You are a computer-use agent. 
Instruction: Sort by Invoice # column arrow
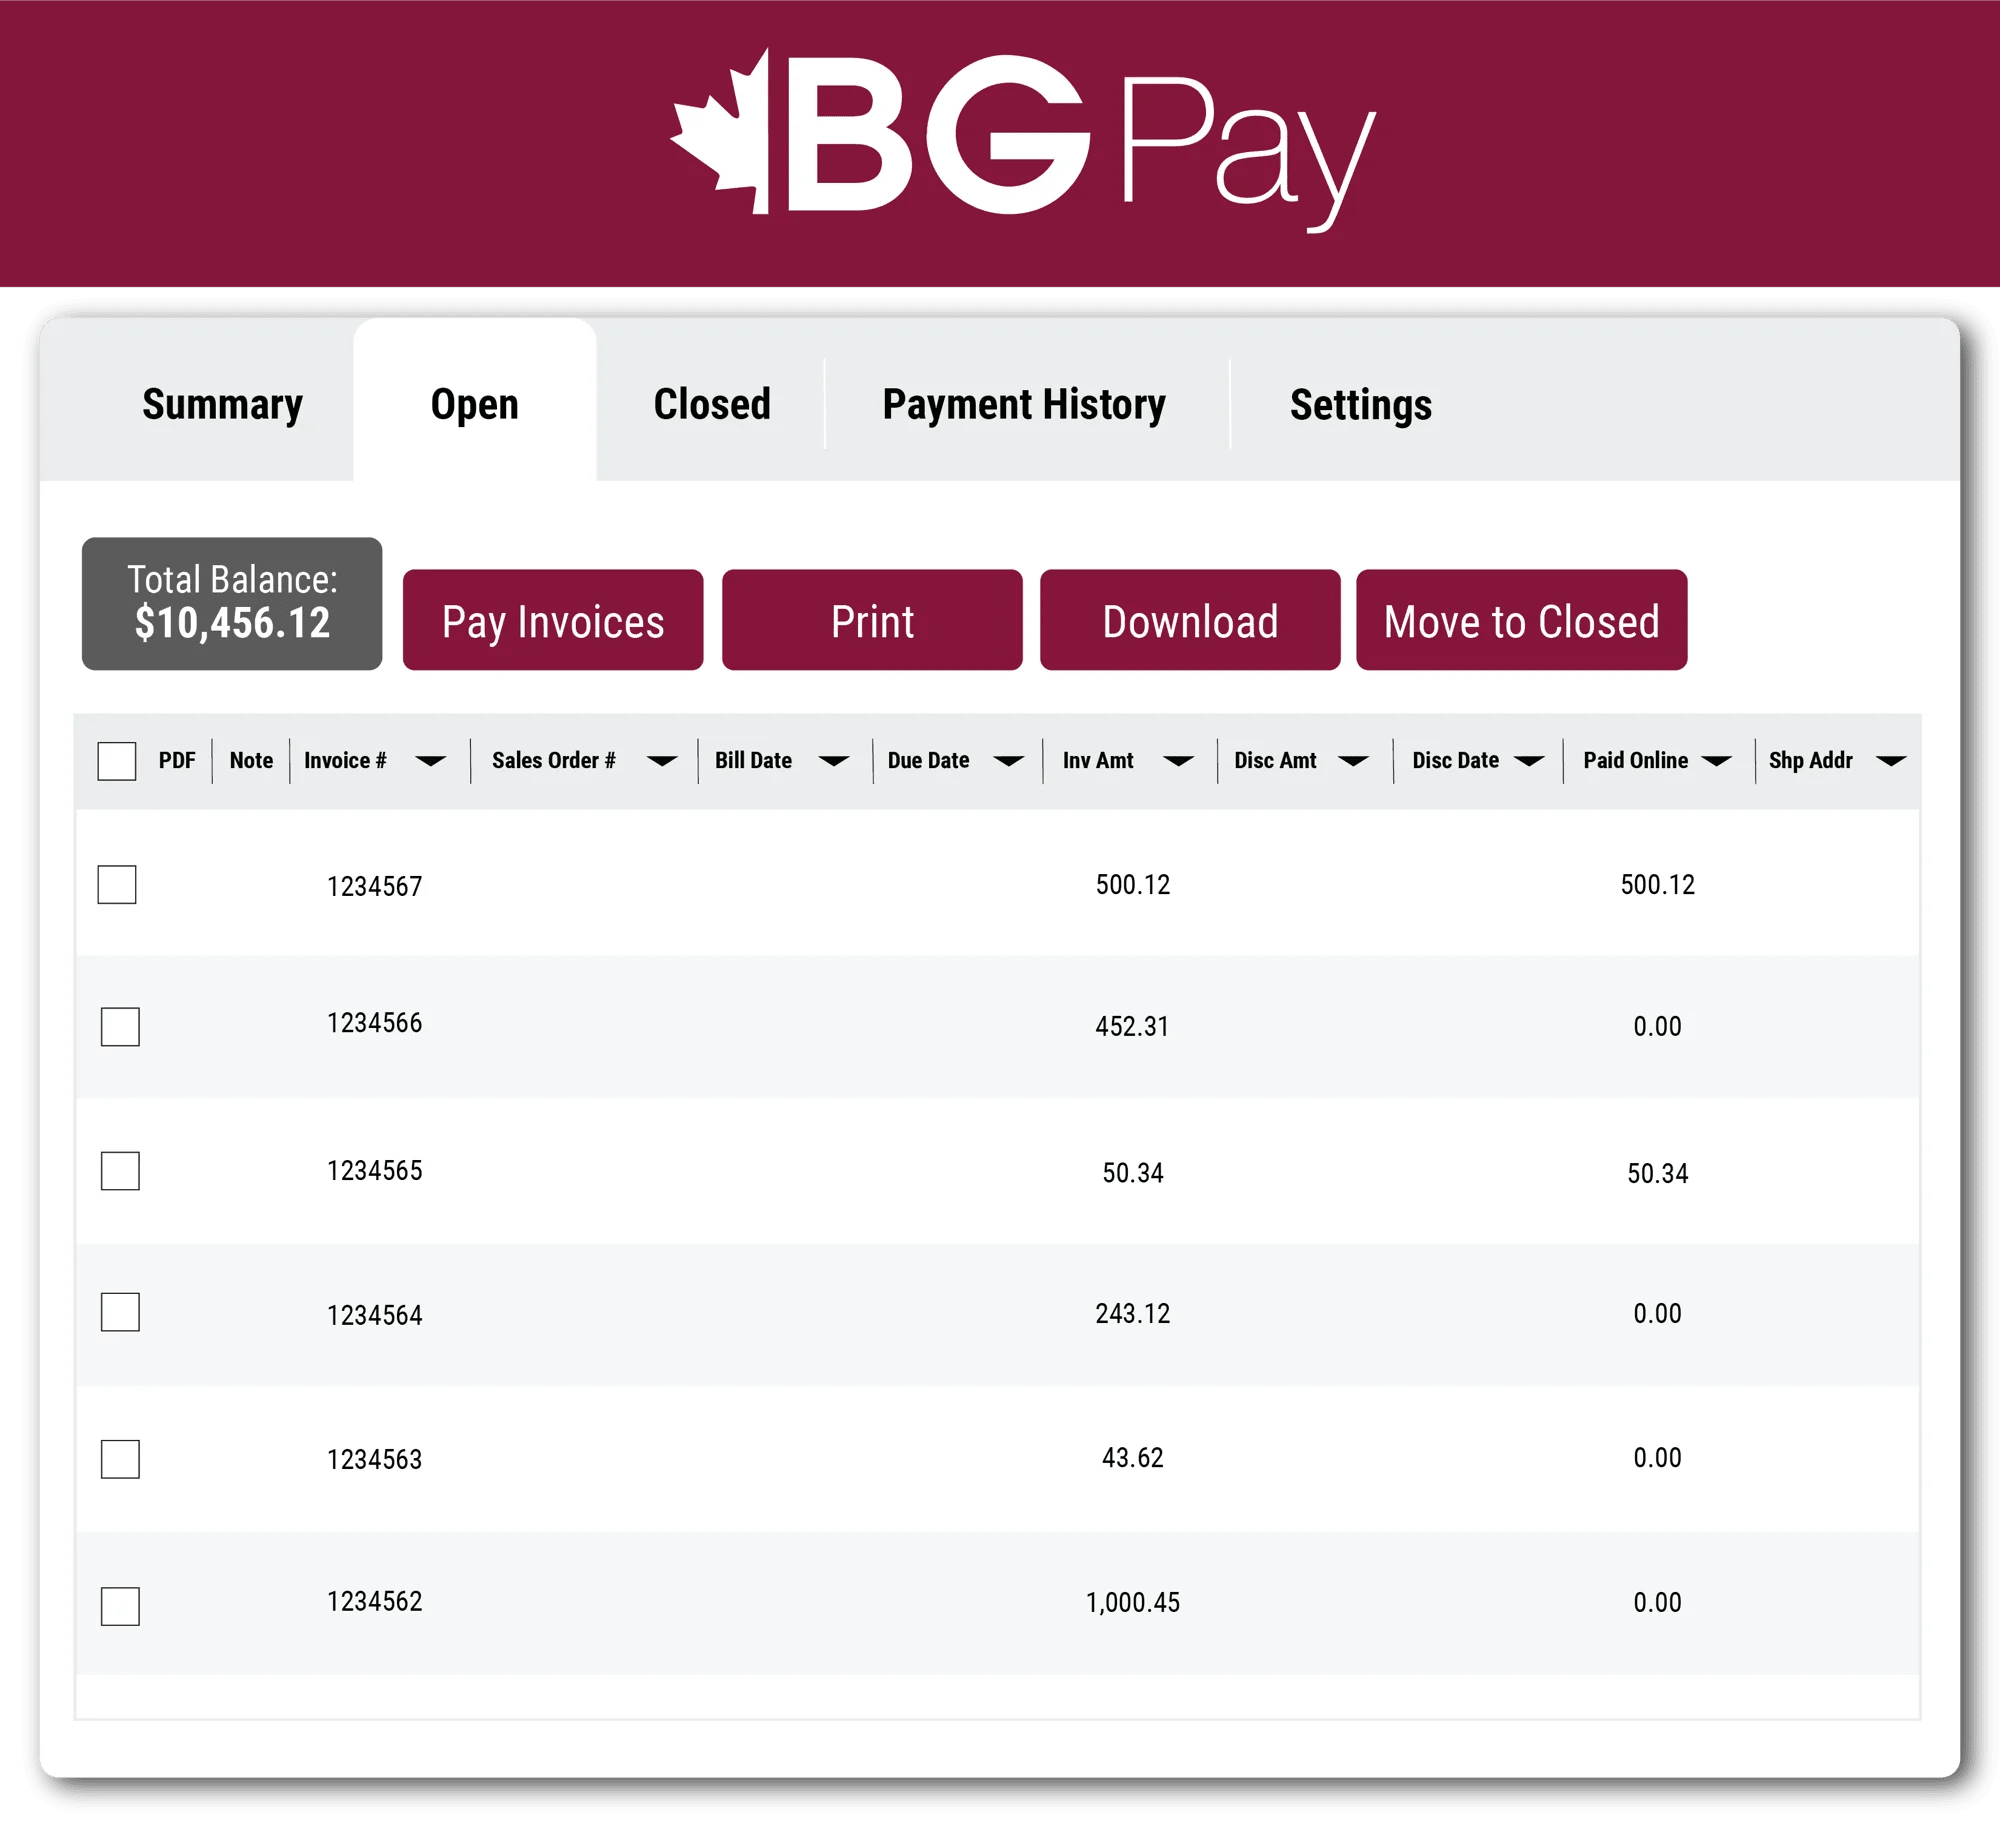(x=431, y=761)
